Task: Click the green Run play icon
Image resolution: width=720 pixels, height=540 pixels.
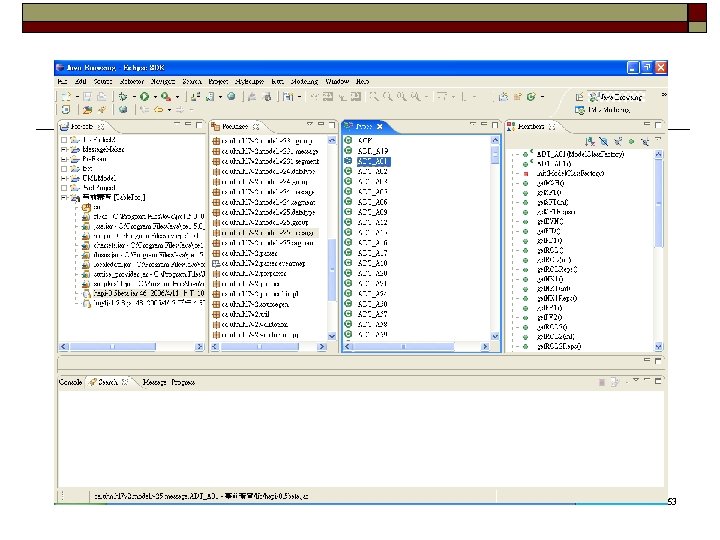Action: [x=145, y=96]
